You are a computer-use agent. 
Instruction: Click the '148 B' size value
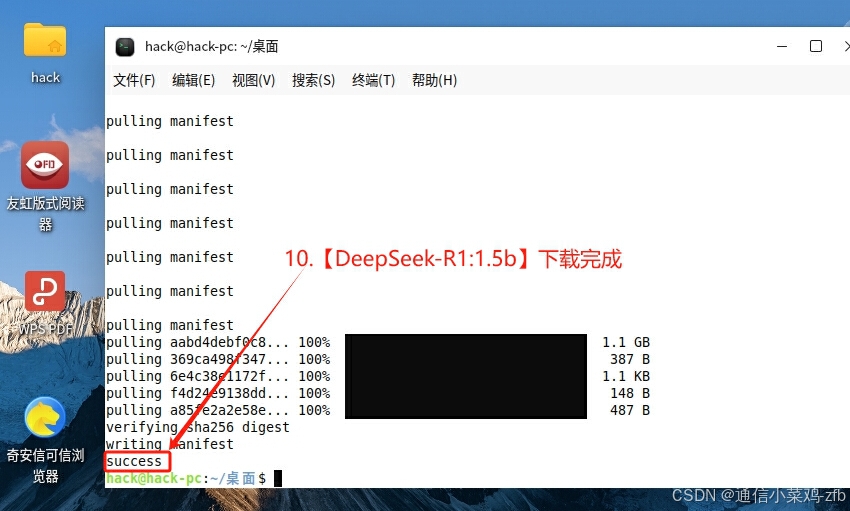pyautogui.click(x=630, y=393)
